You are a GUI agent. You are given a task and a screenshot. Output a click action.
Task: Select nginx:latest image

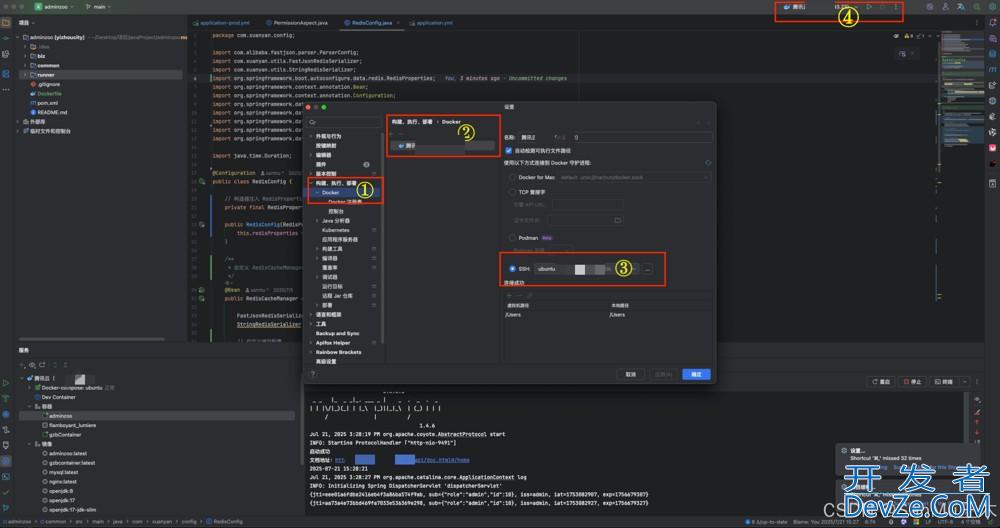point(63,481)
